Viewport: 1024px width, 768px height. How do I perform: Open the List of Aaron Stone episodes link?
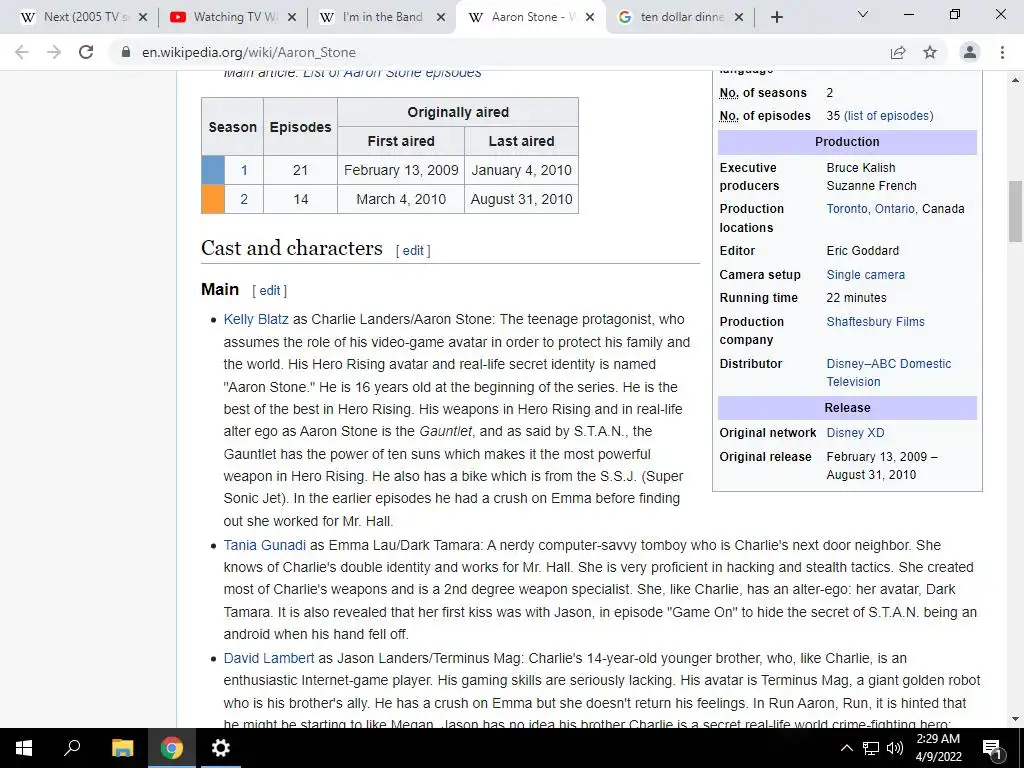392,72
